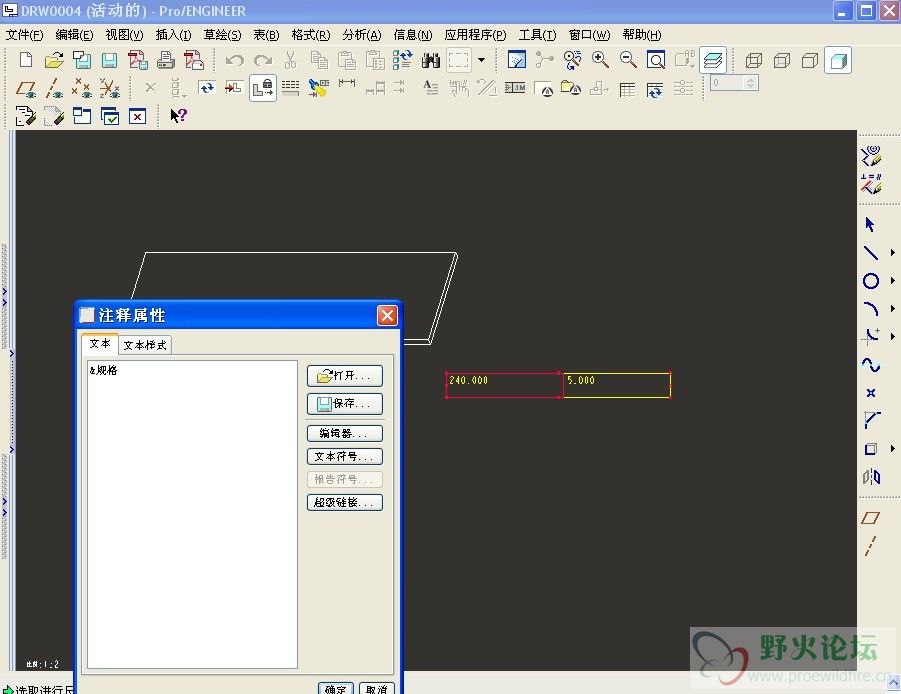Click the table cell containing 240.000

504,385
